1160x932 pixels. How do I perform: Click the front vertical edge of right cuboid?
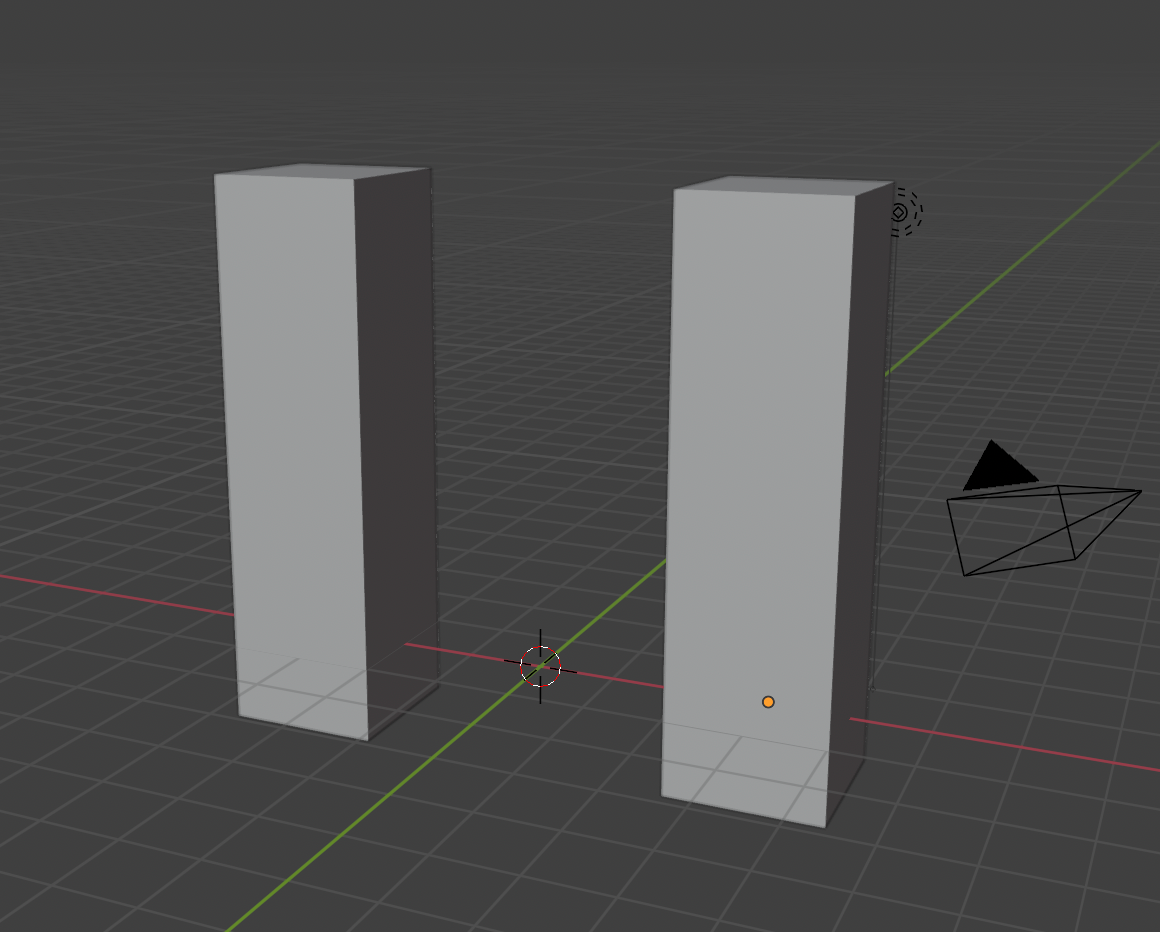click(841, 500)
